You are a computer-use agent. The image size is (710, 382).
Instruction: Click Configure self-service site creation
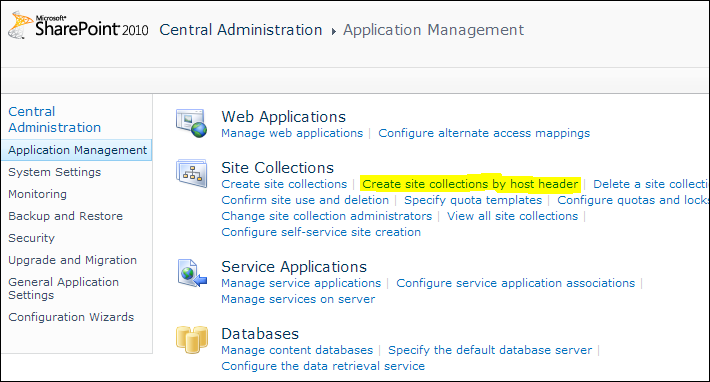point(321,232)
